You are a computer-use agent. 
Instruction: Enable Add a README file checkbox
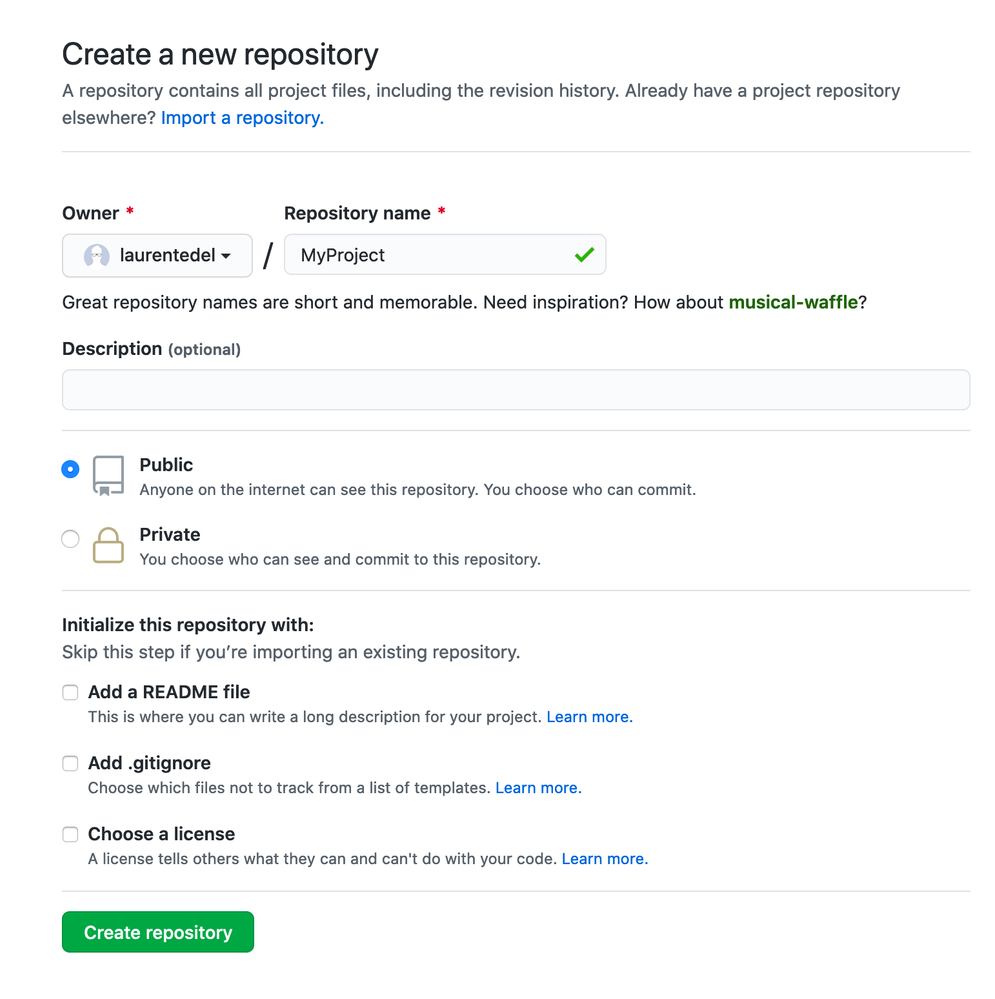[x=70, y=692]
